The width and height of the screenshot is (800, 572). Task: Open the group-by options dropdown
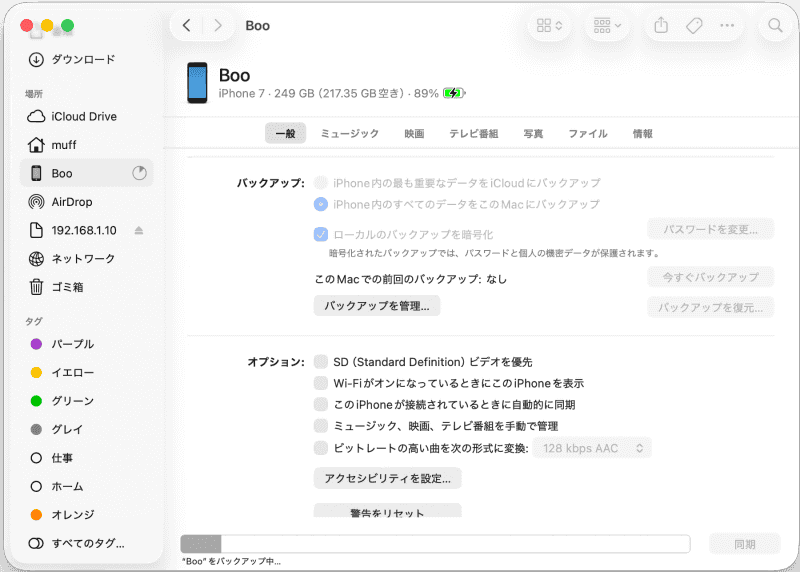click(x=607, y=26)
